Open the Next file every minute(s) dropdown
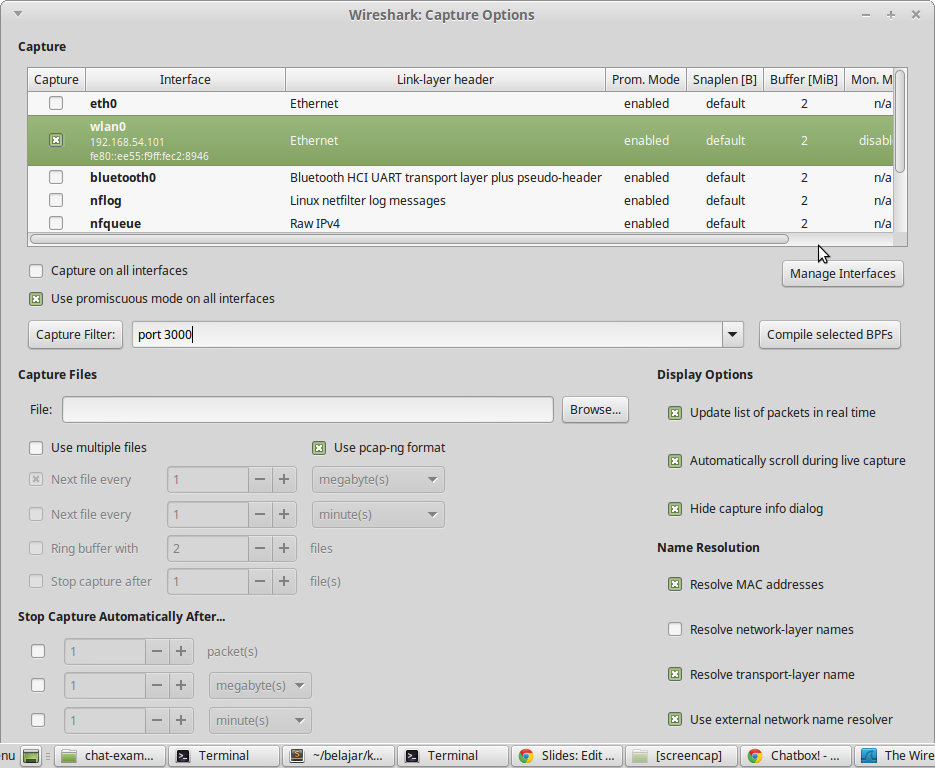935x768 pixels. tap(378, 515)
